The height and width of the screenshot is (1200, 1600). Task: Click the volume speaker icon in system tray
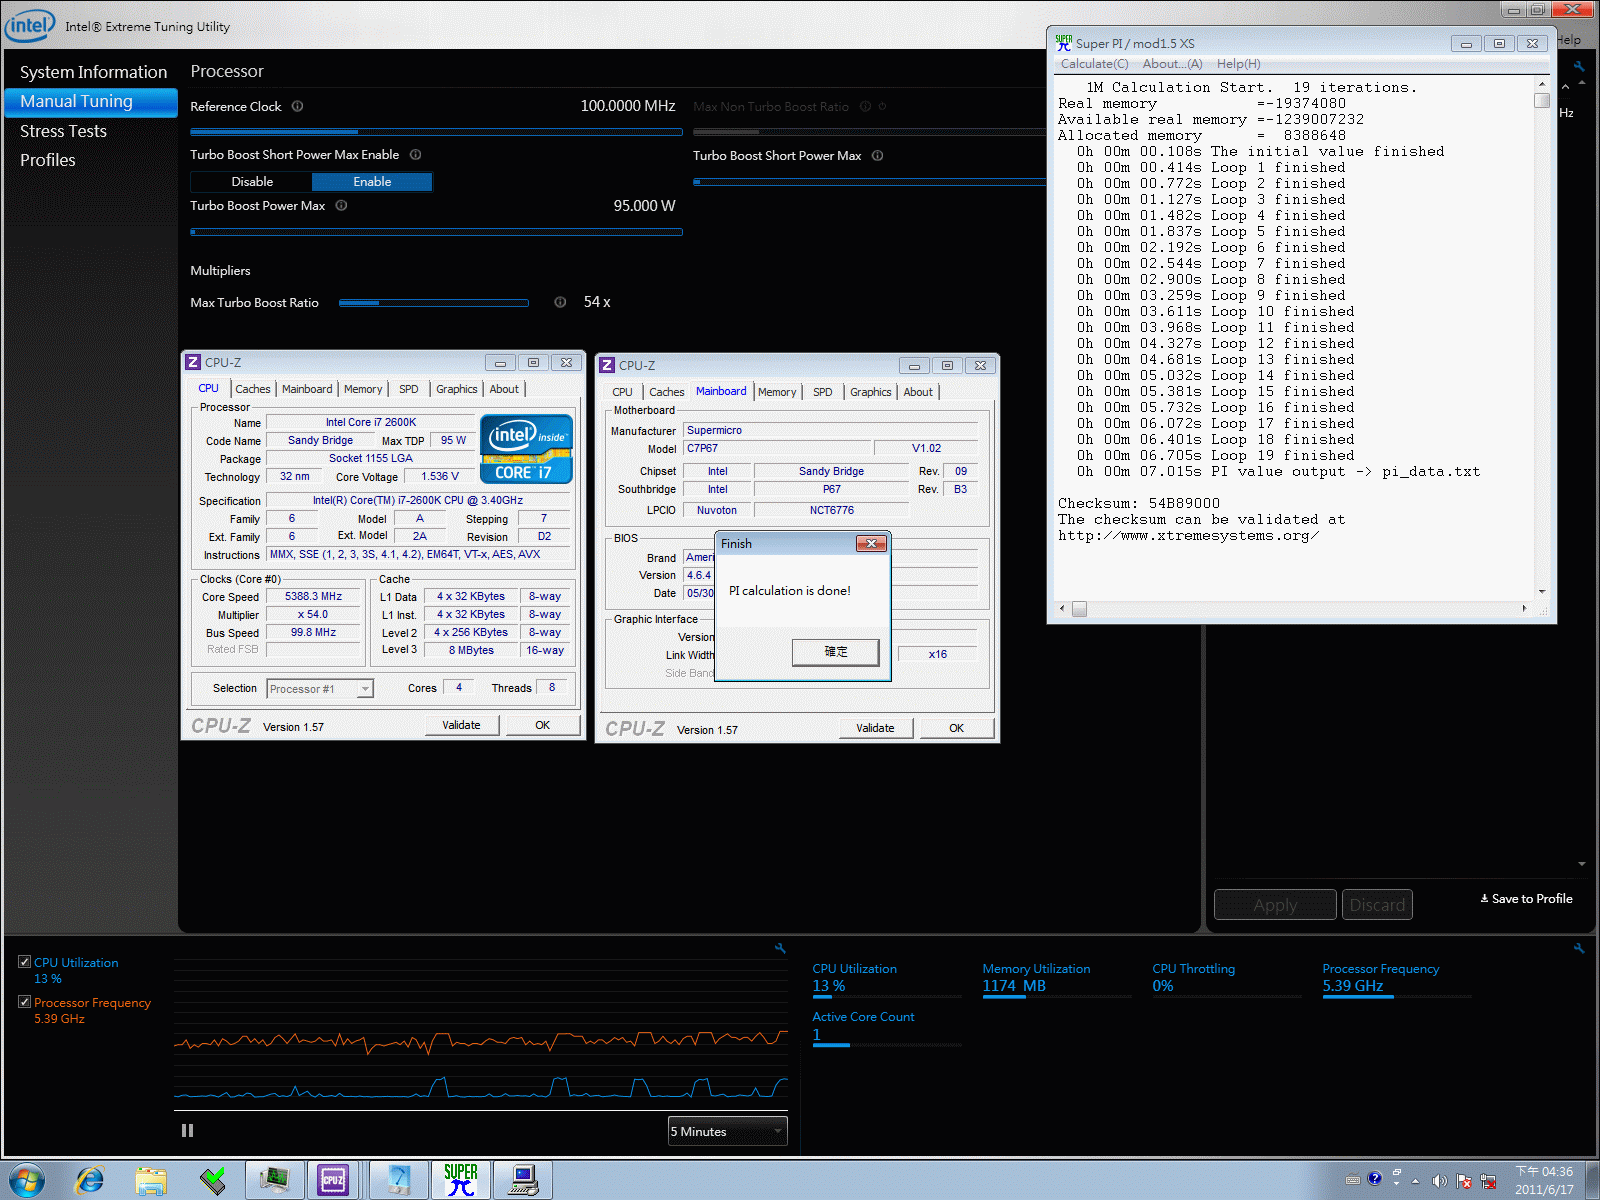click(1439, 1181)
